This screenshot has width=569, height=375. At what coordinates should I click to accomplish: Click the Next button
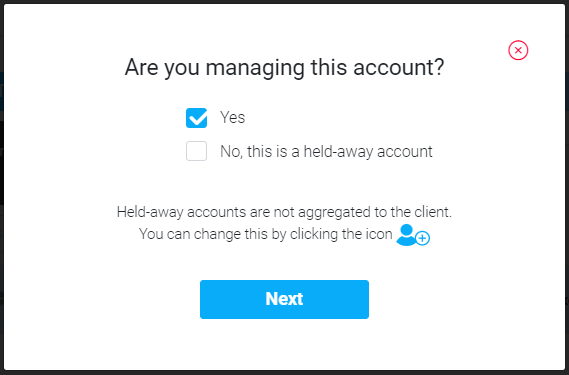click(284, 299)
